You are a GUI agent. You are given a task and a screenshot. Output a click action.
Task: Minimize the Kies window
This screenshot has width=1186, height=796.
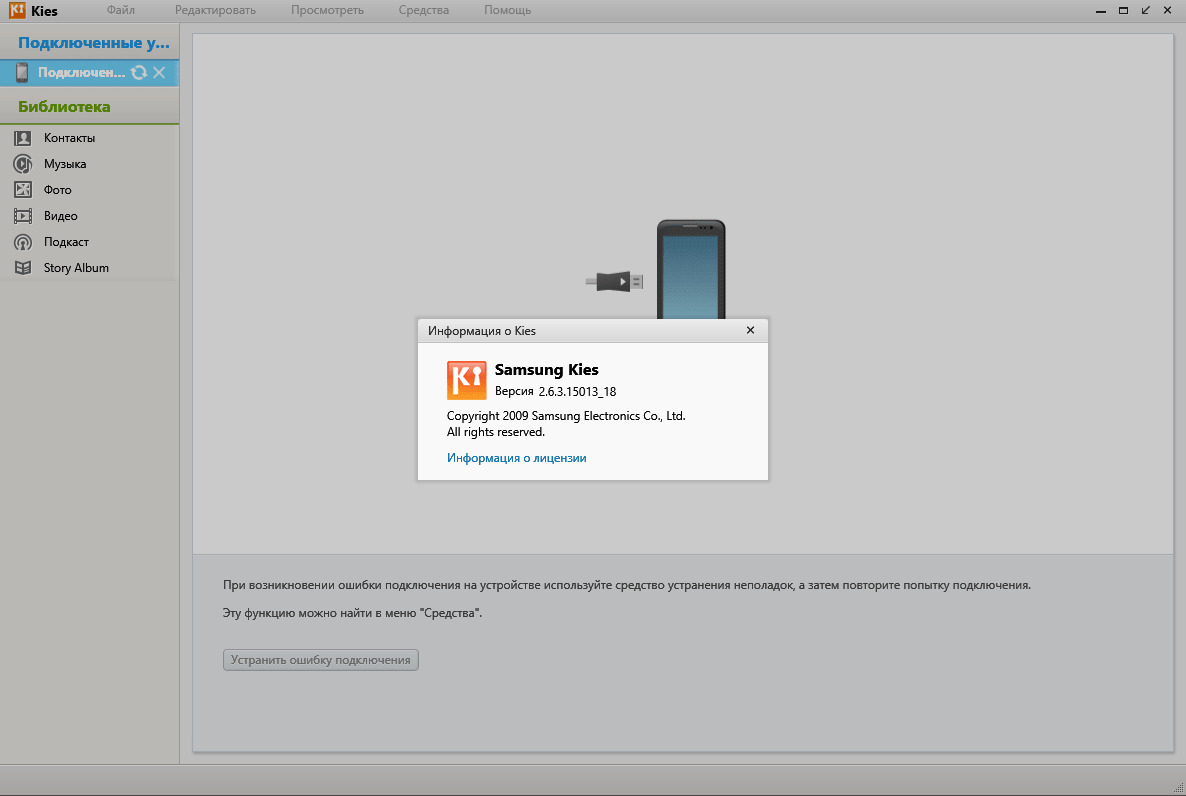pyautogui.click(x=1101, y=11)
